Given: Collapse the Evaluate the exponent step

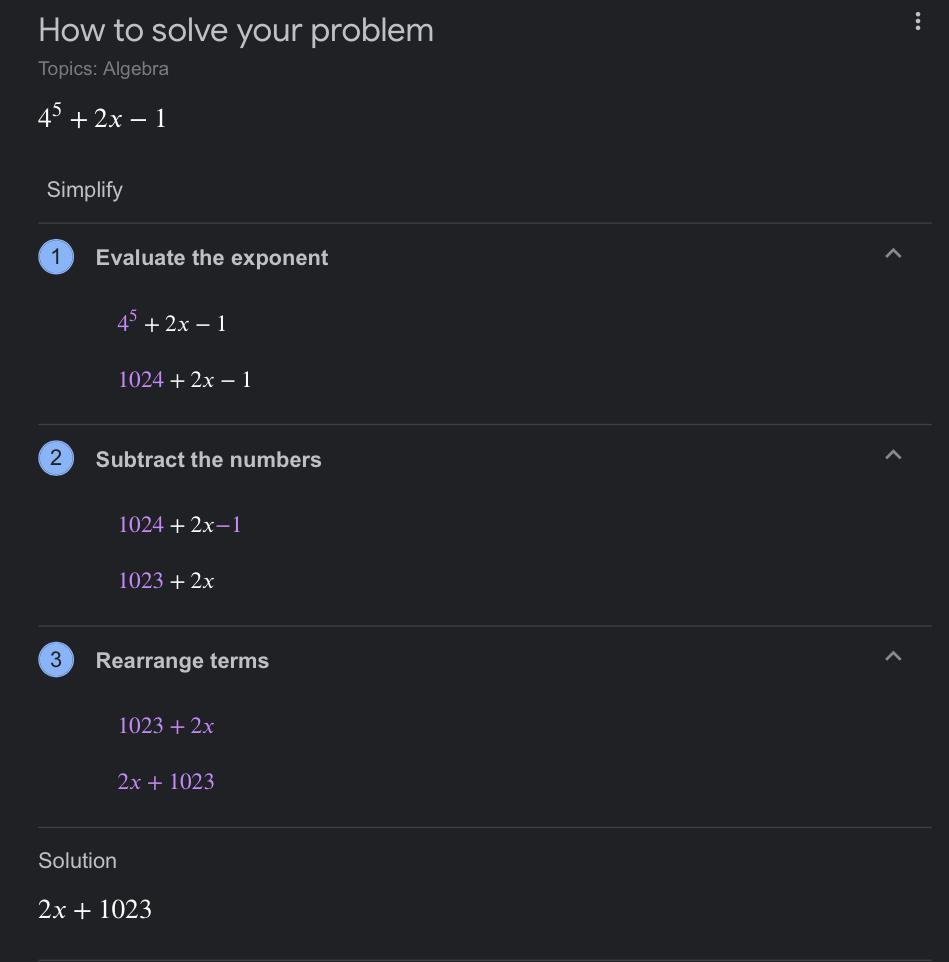Looking at the screenshot, I should (x=893, y=253).
